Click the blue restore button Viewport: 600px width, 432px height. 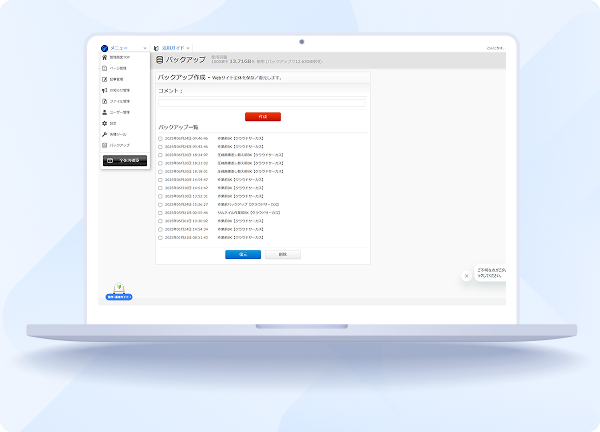pyautogui.click(x=243, y=254)
